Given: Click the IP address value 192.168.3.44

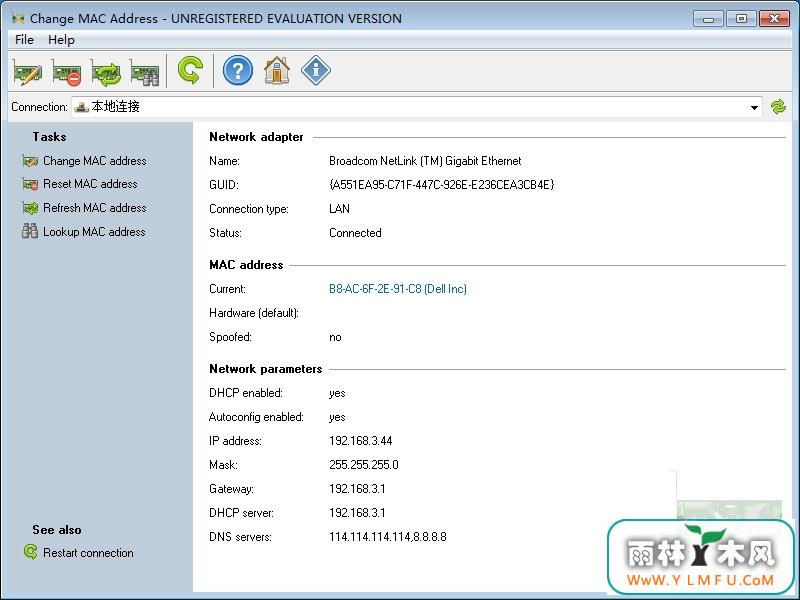Looking at the screenshot, I should [x=361, y=441].
